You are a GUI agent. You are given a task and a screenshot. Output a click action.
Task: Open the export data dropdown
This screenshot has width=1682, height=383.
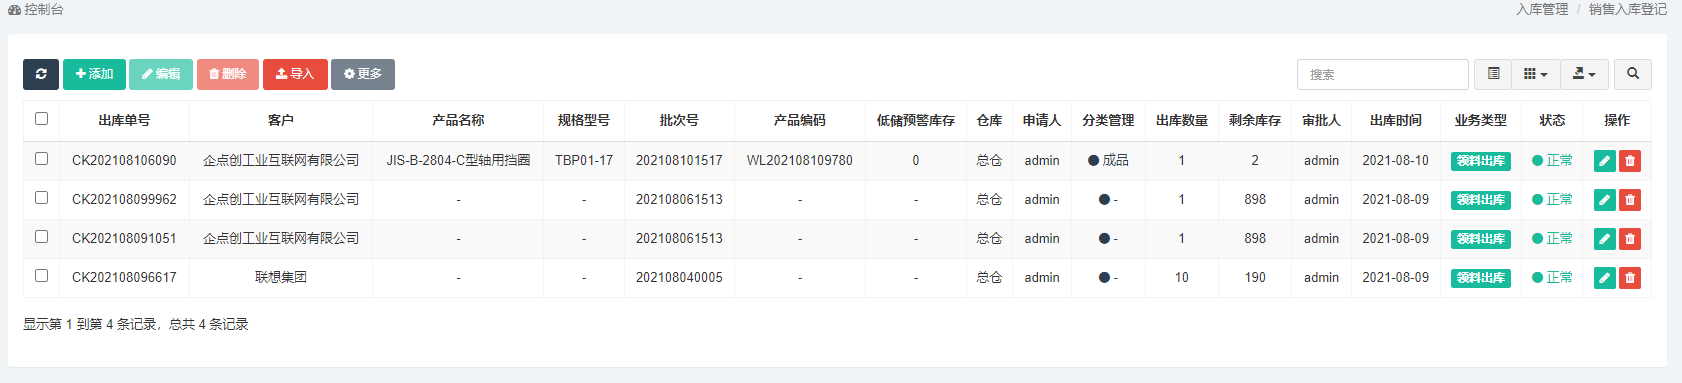[x=1584, y=74]
